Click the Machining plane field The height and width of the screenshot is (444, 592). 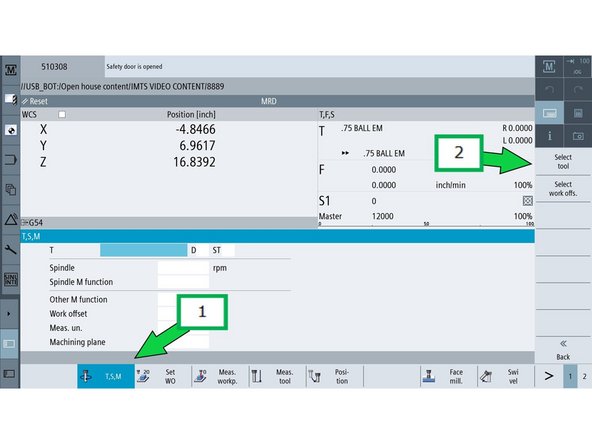[x=183, y=342]
